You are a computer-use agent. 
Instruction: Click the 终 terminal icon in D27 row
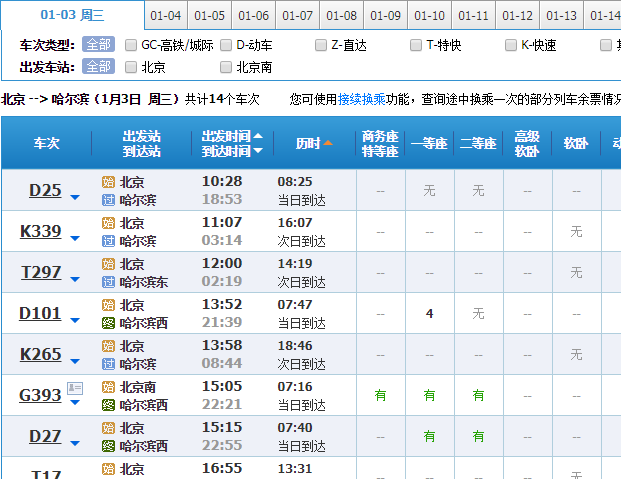pos(108,446)
